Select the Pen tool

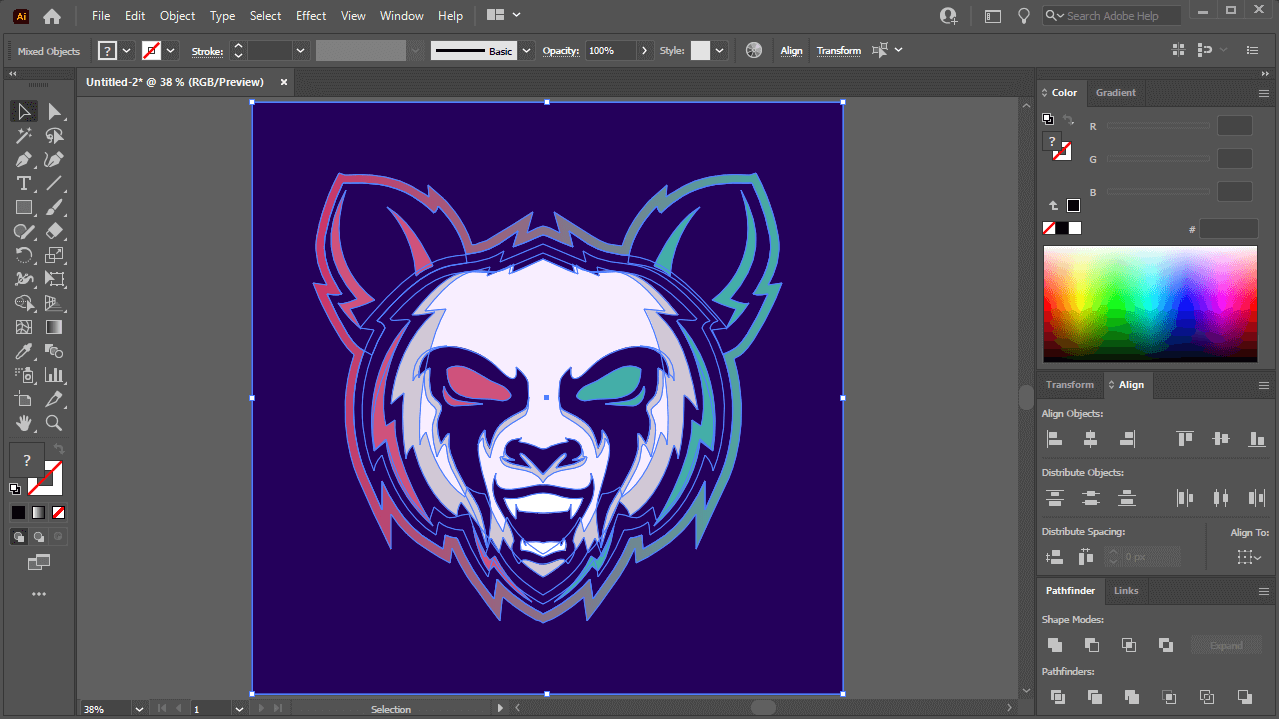(24, 160)
